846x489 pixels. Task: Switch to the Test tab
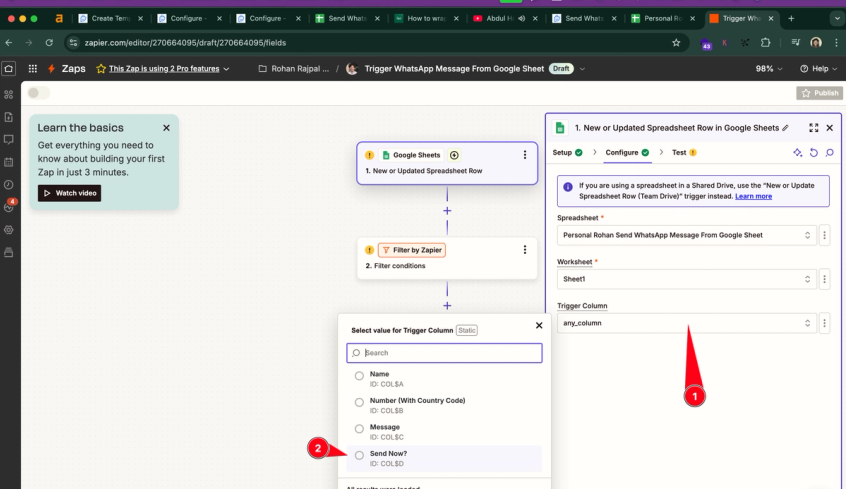point(684,153)
